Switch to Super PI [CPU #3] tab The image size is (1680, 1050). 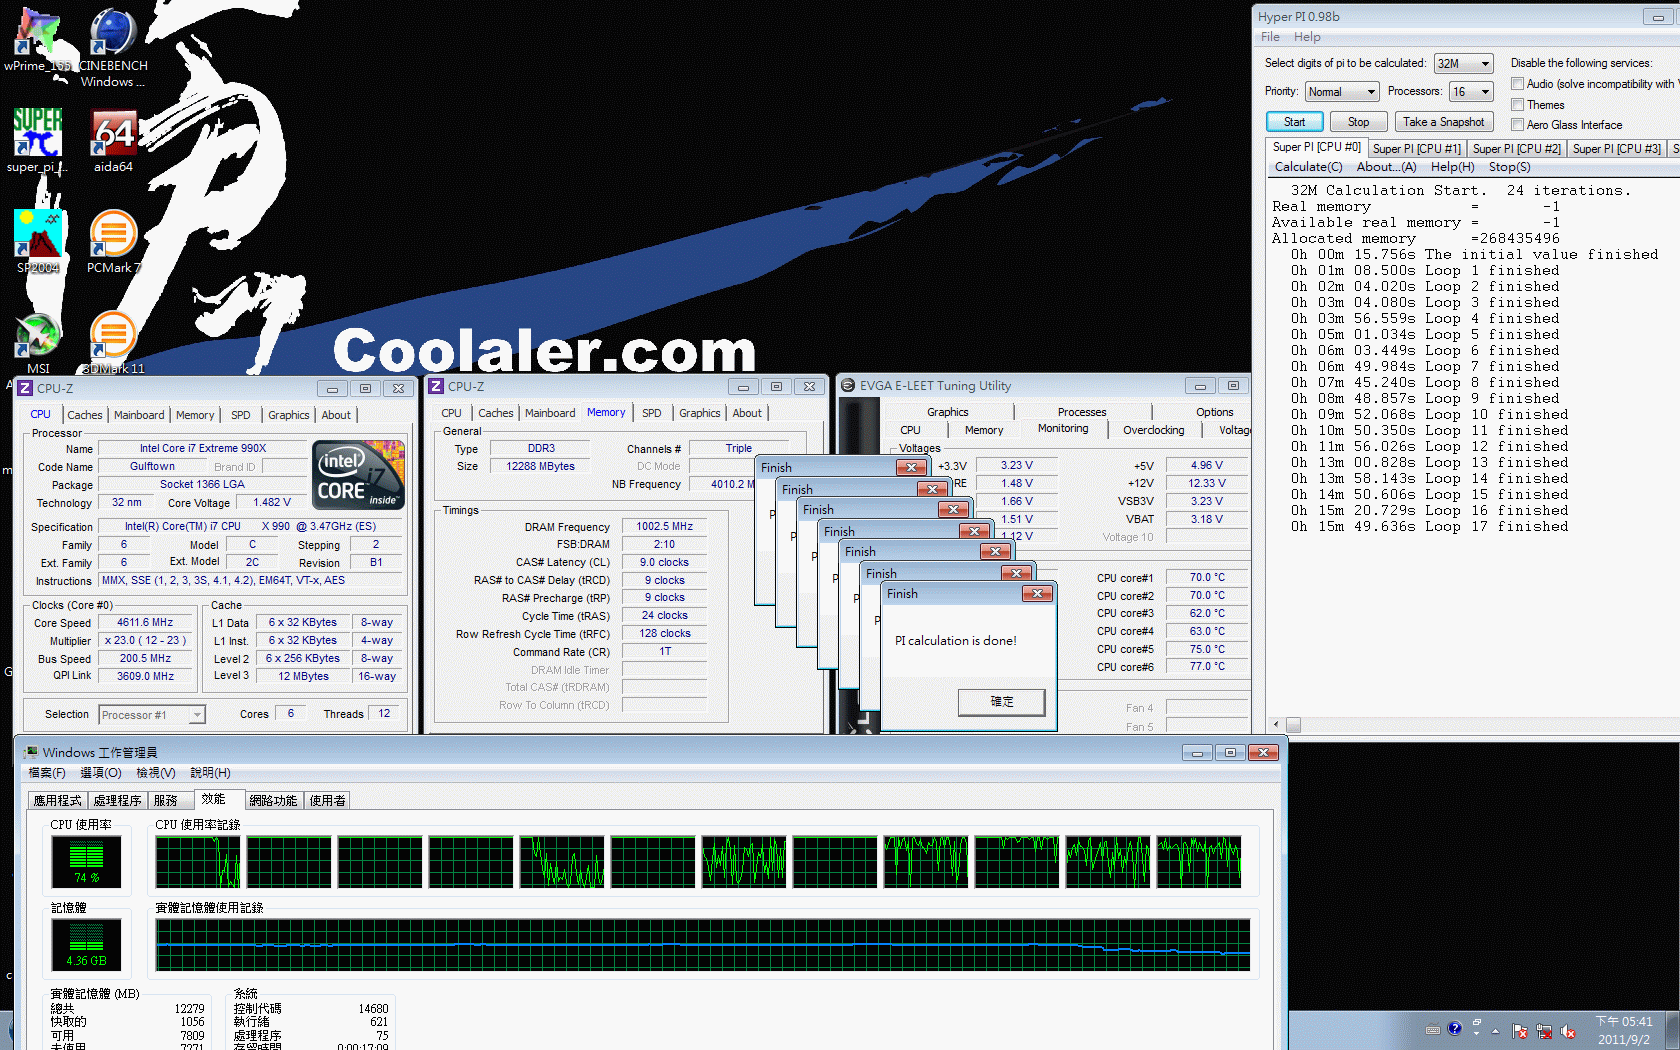tap(1616, 149)
